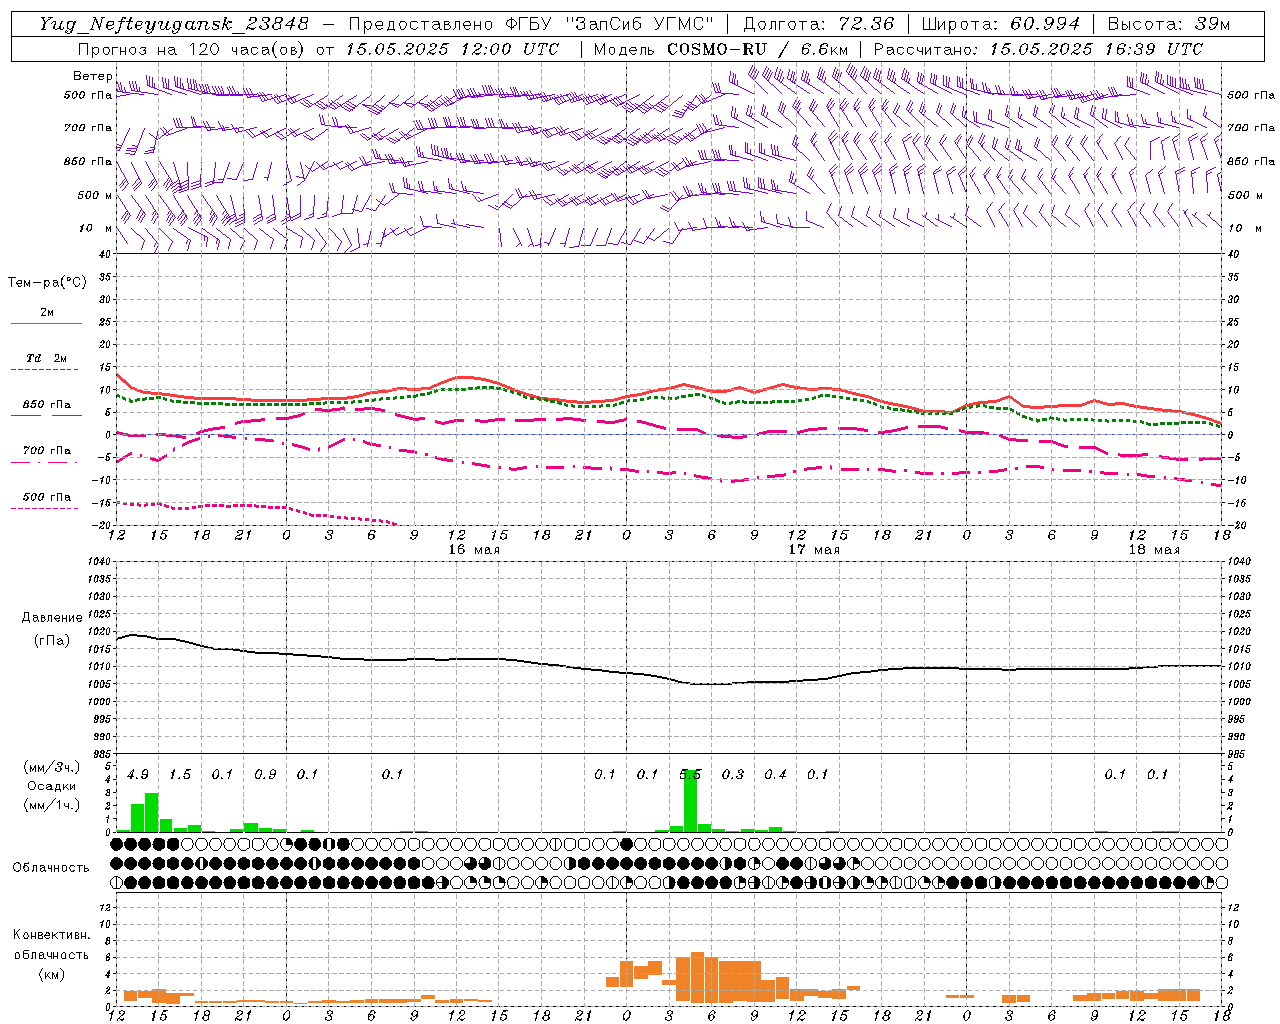Click the 0.9 precipitation total value
The height and width of the screenshot is (1024, 1280).
(265, 775)
